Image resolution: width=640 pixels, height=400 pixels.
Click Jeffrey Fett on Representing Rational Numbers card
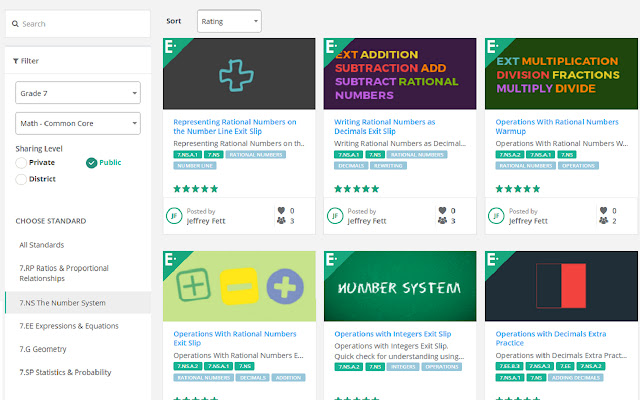point(206,221)
